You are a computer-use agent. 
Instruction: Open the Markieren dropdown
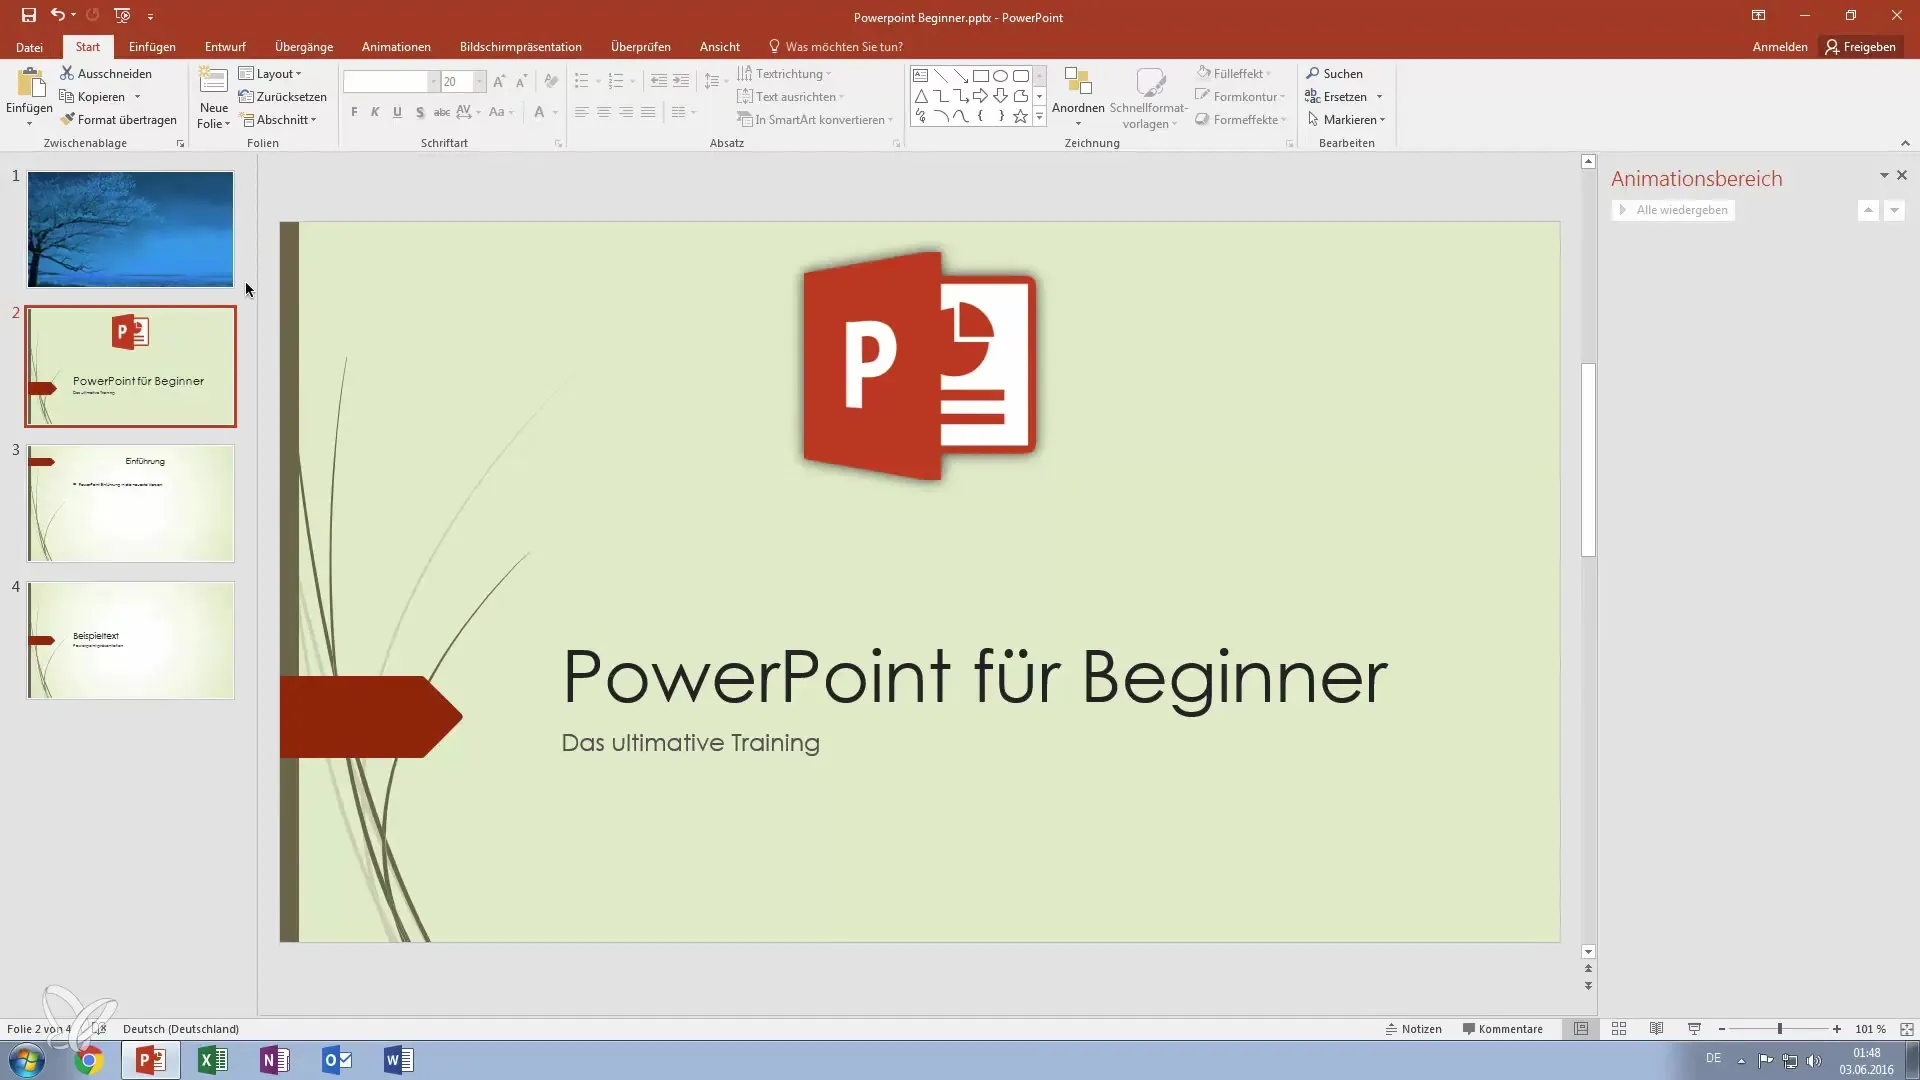1348,120
